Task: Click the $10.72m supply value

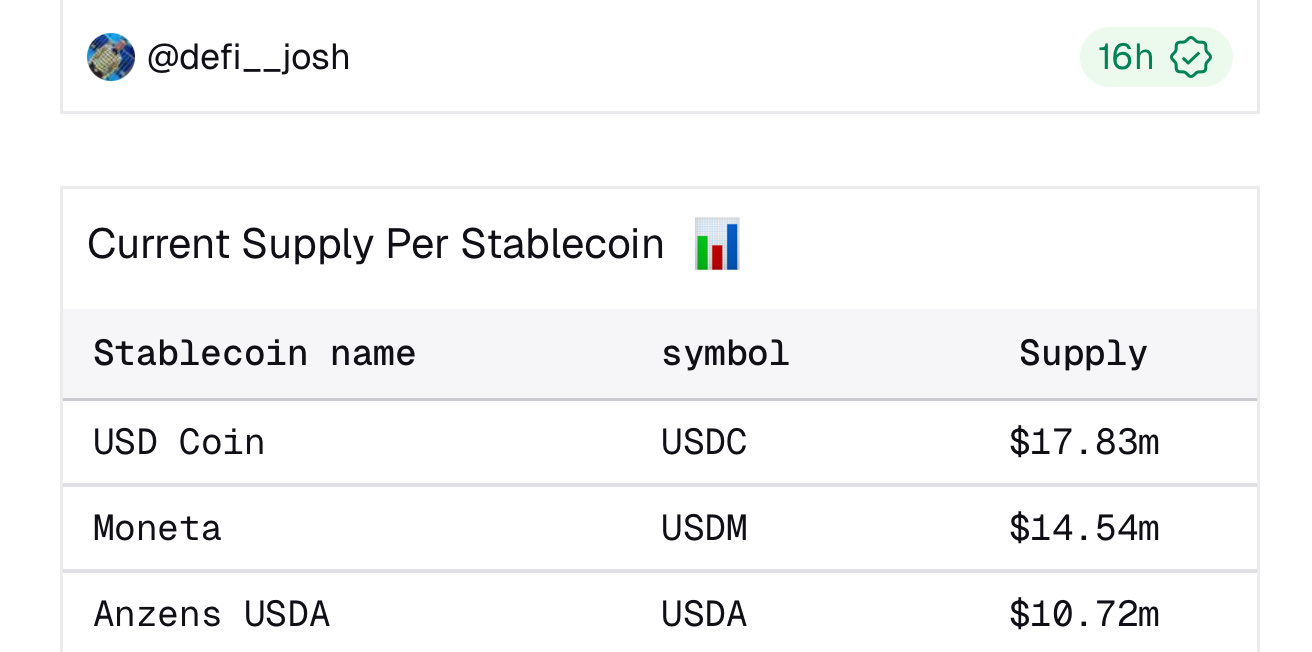Action: point(1083,614)
